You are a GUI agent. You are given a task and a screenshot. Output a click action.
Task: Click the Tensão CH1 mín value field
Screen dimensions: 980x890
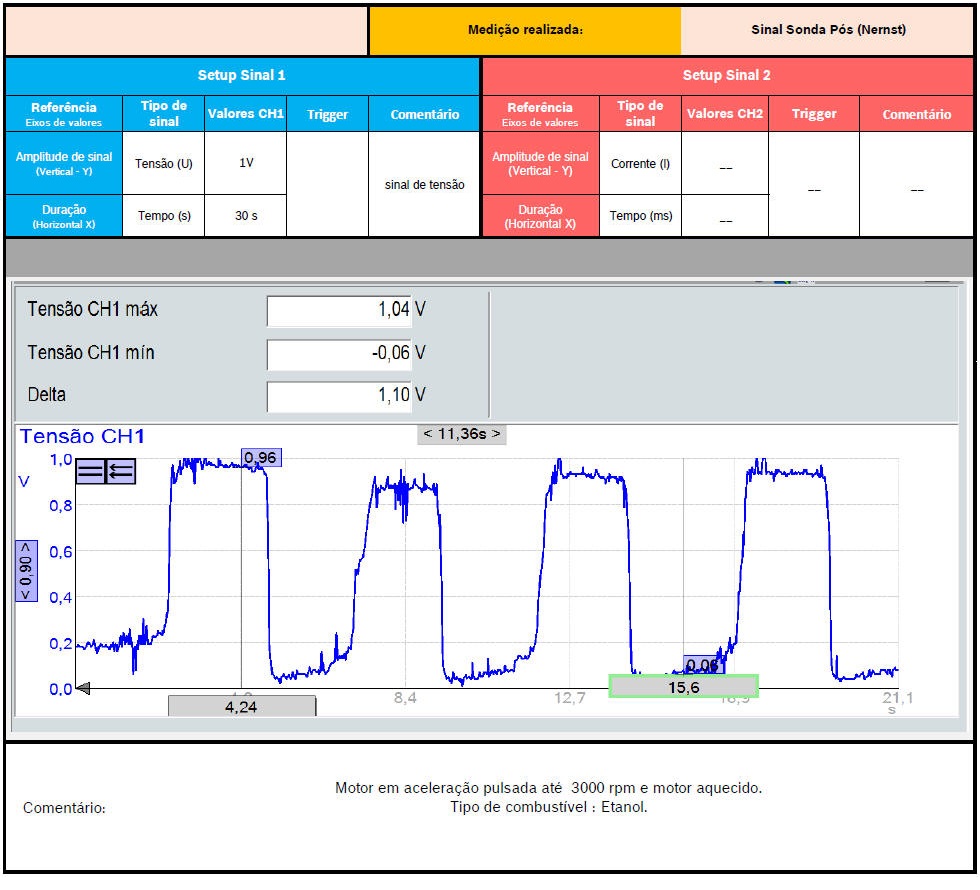(x=339, y=354)
